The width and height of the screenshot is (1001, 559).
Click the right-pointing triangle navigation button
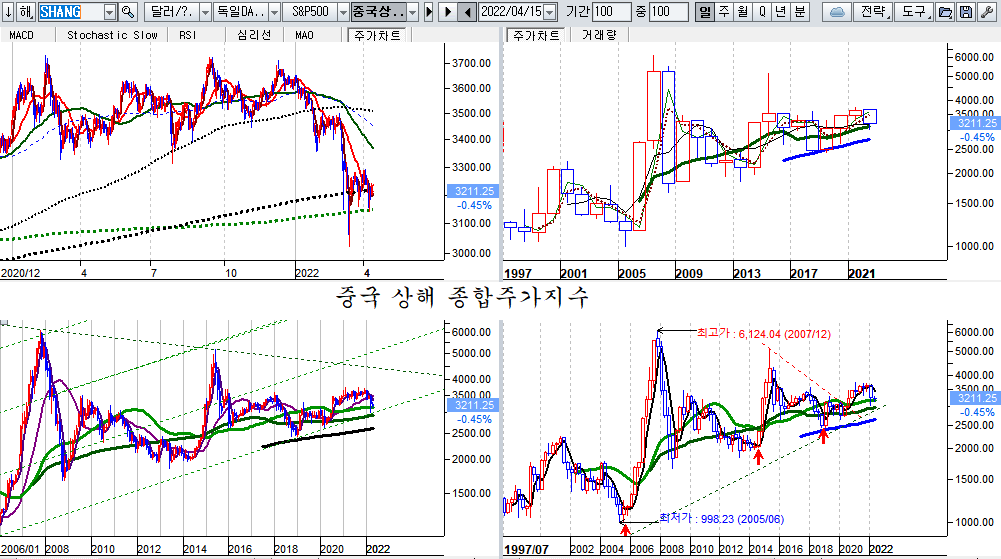[x=446, y=12]
